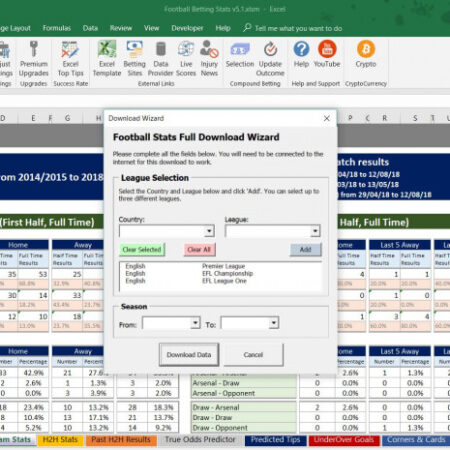Image resolution: width=450 pixels, height=450 pixels.
Task: Open the Data ribbon tab
Action: (x=90, y=28)
